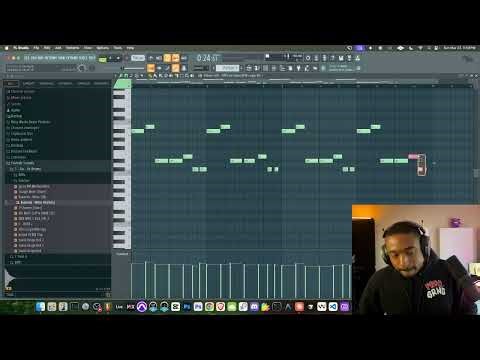Open the View menu
Screen dimensions: 480x360
(88, 48)
